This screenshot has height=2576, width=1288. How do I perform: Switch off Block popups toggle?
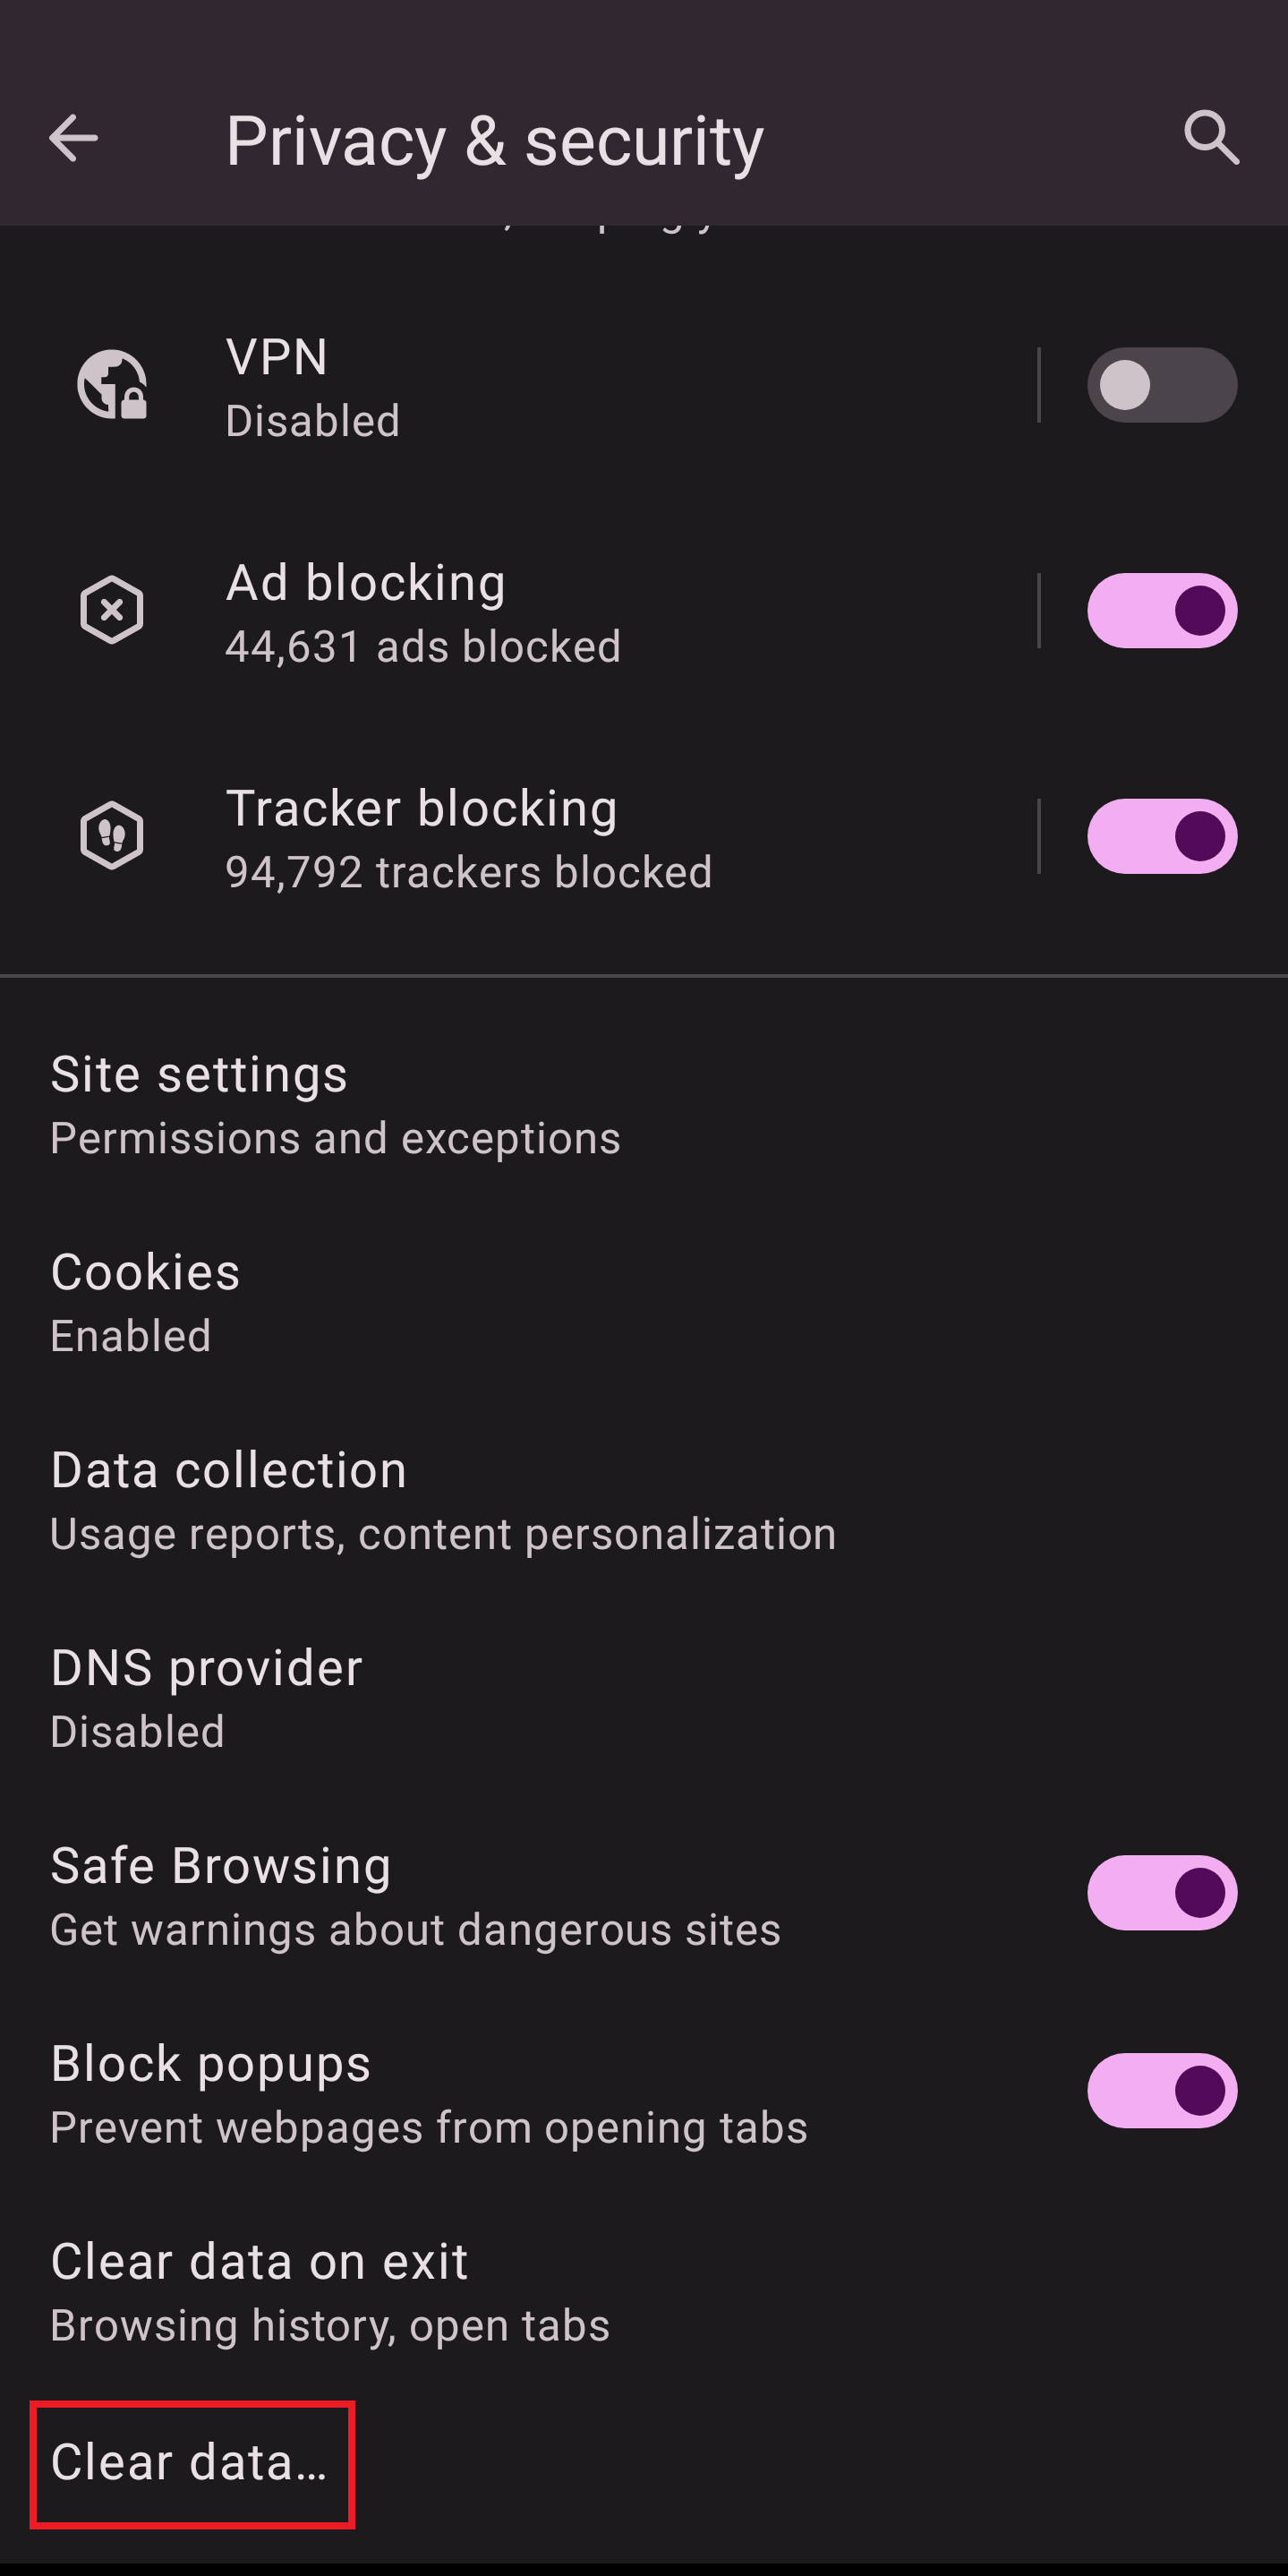click(1161, 2090)
